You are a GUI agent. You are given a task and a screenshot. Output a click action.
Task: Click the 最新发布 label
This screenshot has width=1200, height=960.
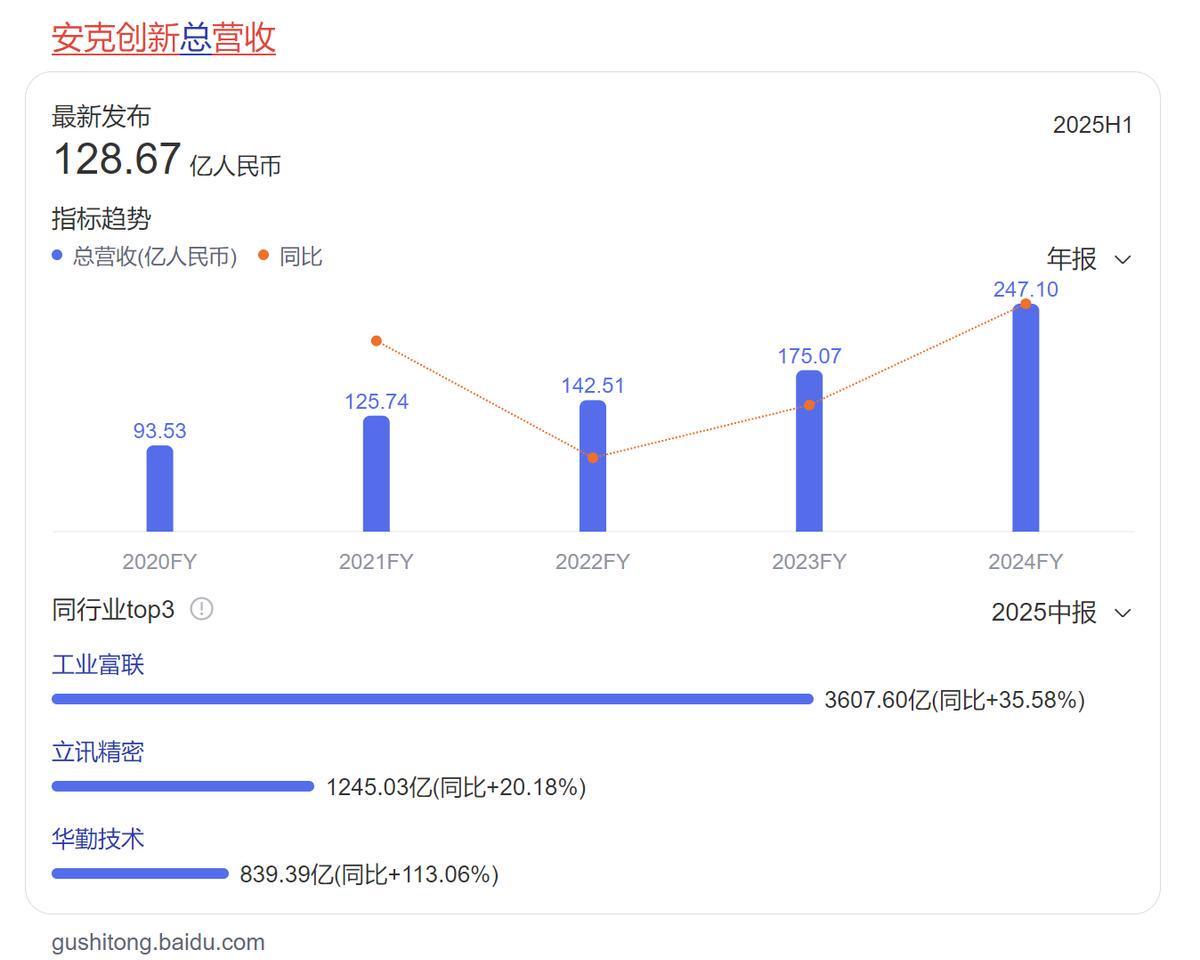coord(101,117)
